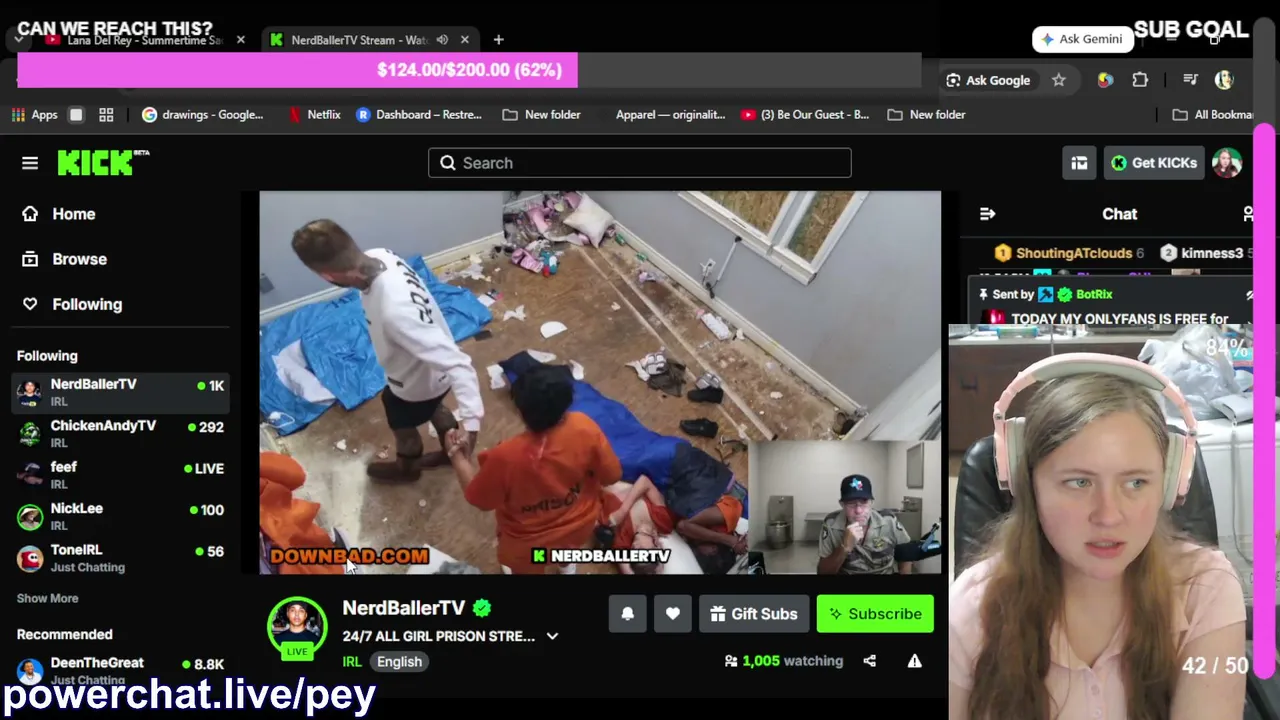Screen dimensions: 1280x720
Task: Select feef channel in Following list
Action: pos(120,475)
